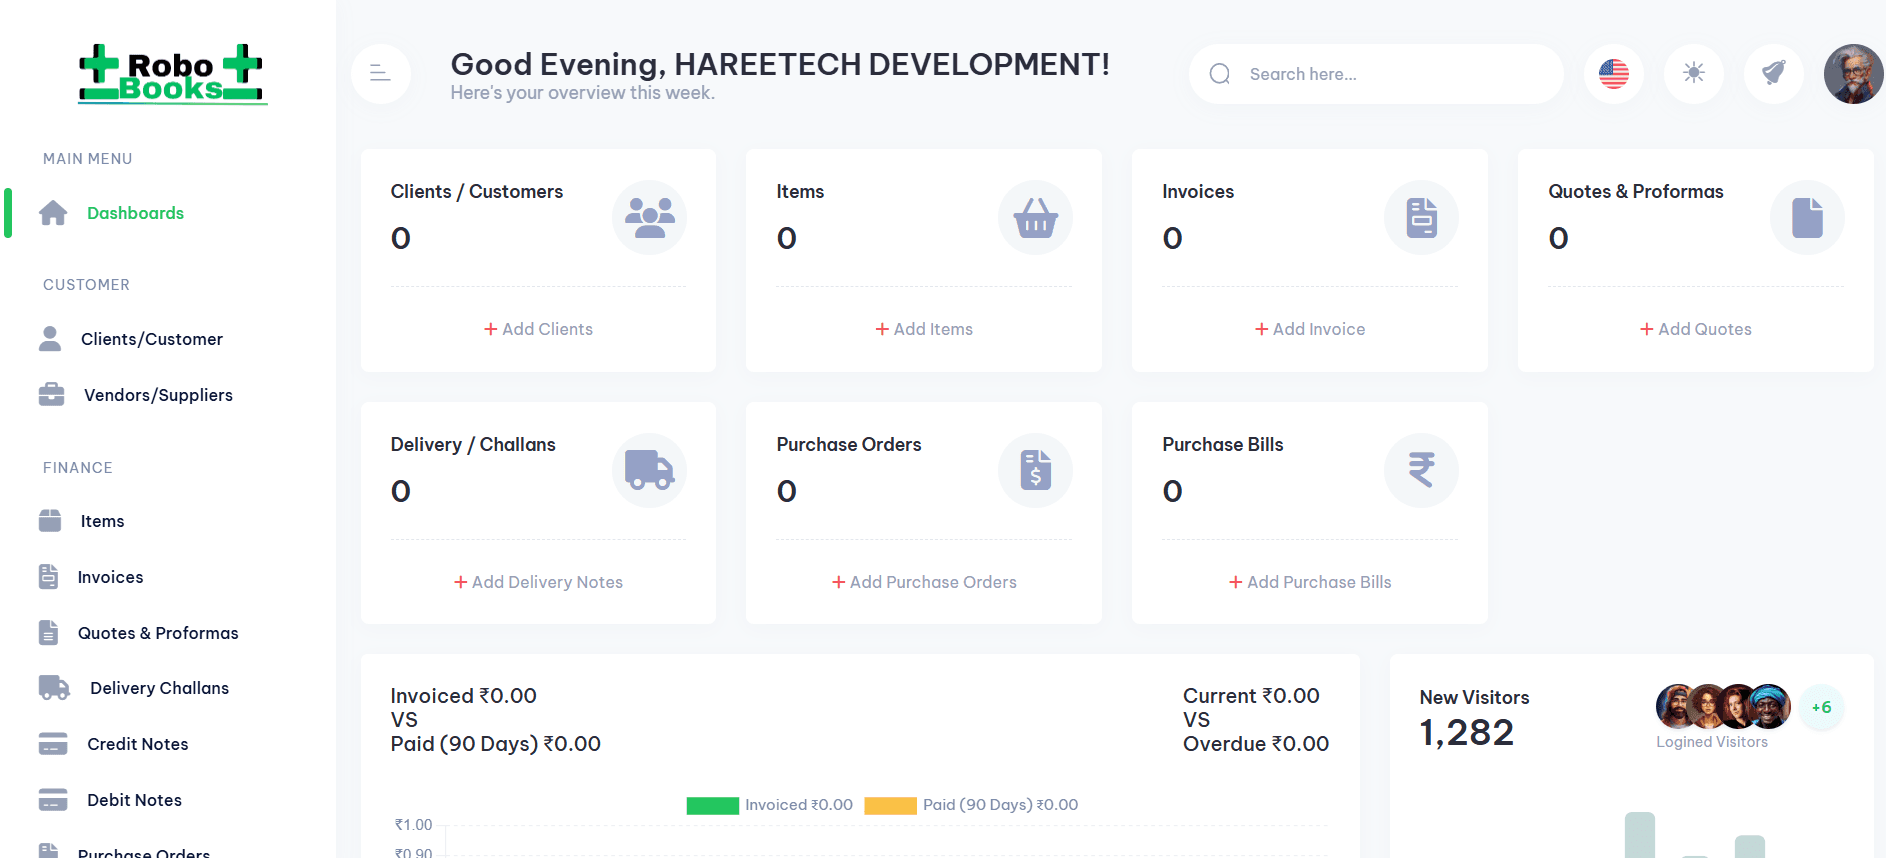Click the Clients / Customers people icon
Image resolution: width=1886 pixels, height=858 pixels.
[x=649, y=217]
